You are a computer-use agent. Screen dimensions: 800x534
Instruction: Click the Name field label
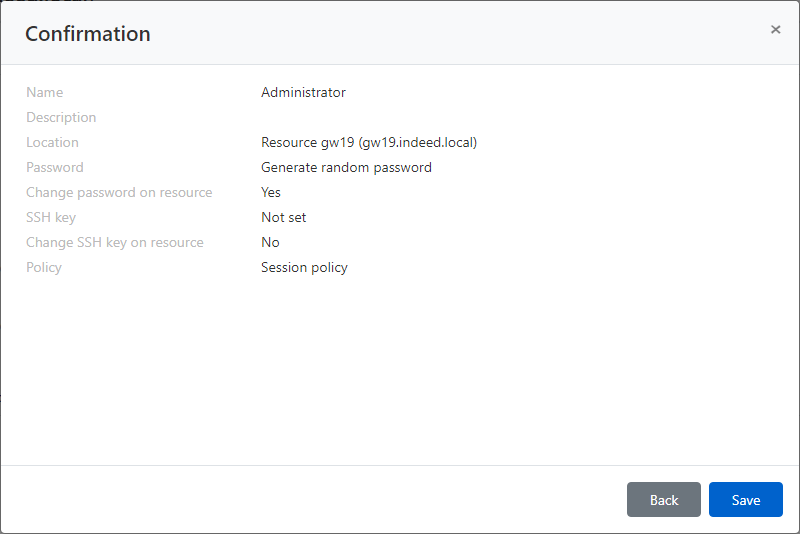44,92
